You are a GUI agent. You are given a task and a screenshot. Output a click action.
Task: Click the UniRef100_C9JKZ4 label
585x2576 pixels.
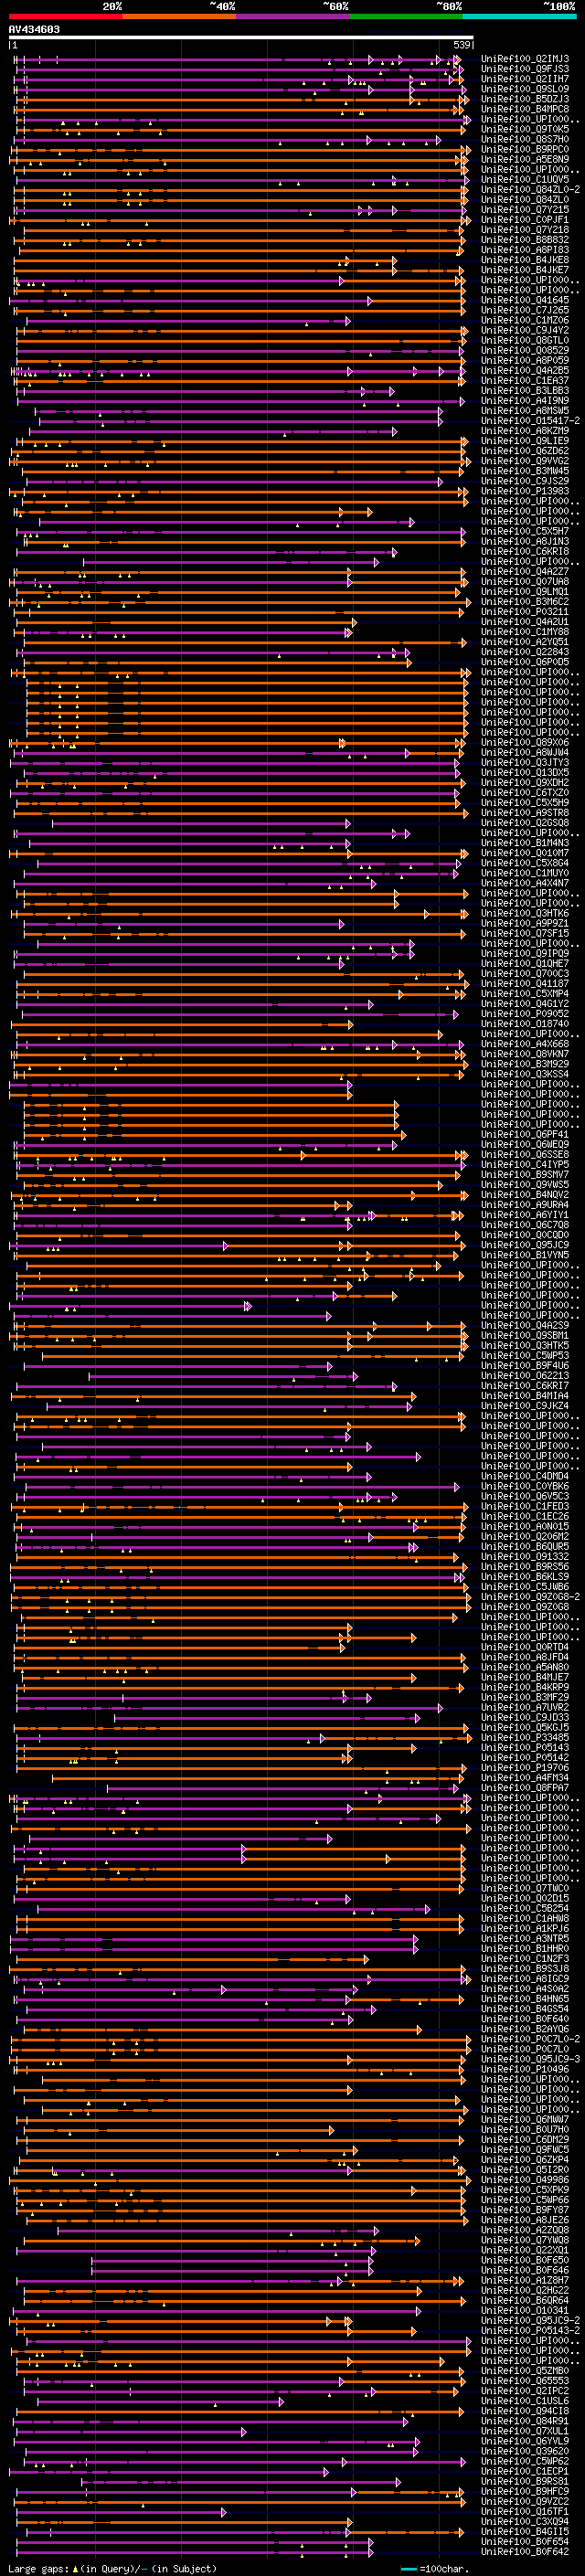[525, 1405]
